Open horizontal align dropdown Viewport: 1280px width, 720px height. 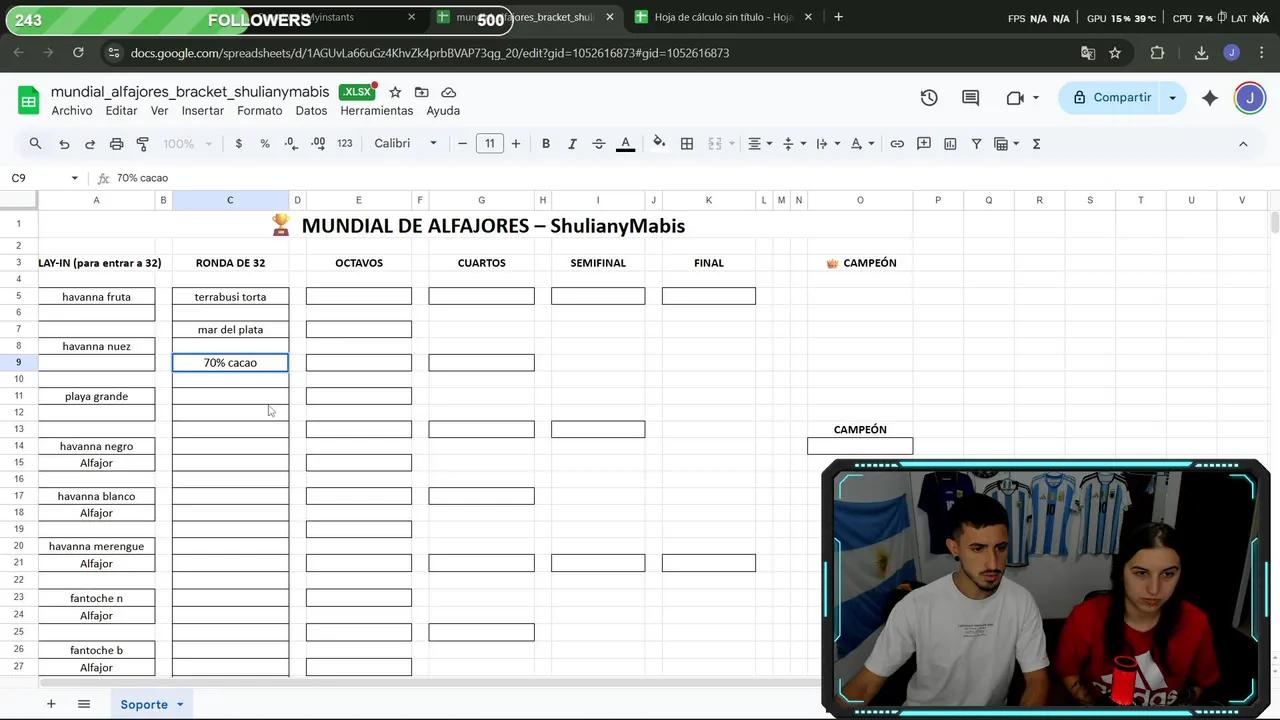click(760, 144)
